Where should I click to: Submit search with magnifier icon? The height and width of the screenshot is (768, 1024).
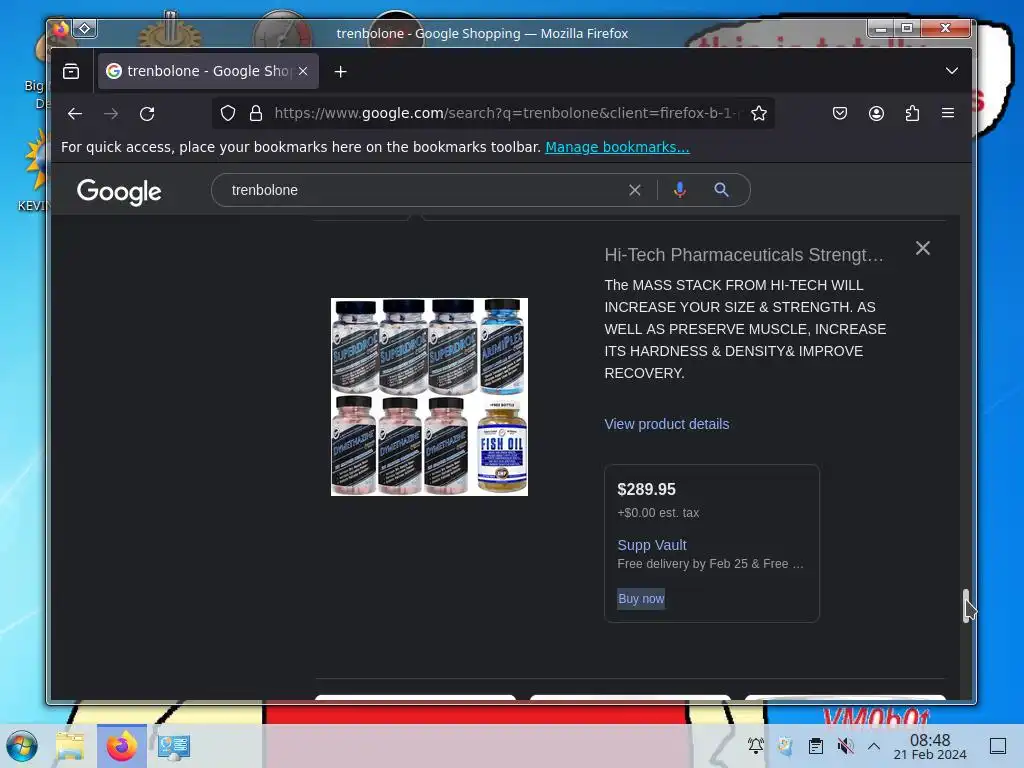[x=721, y=190]
